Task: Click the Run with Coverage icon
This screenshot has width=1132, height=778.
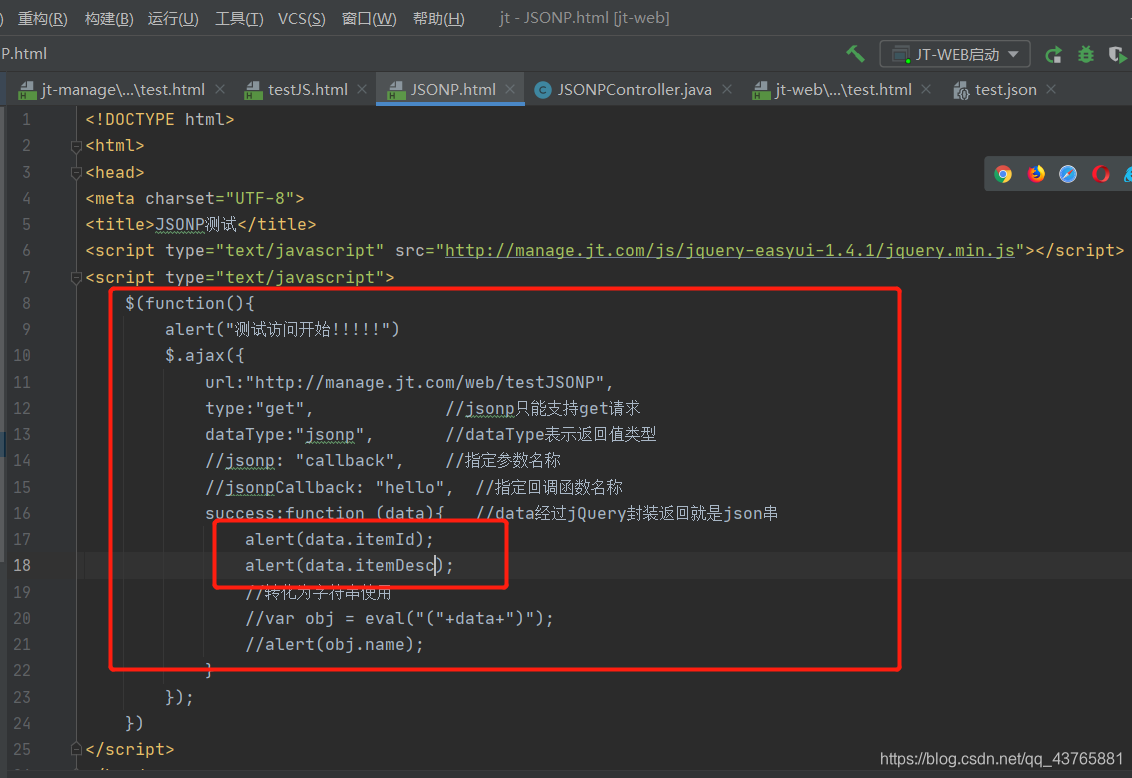Action: click(1117, 54)
